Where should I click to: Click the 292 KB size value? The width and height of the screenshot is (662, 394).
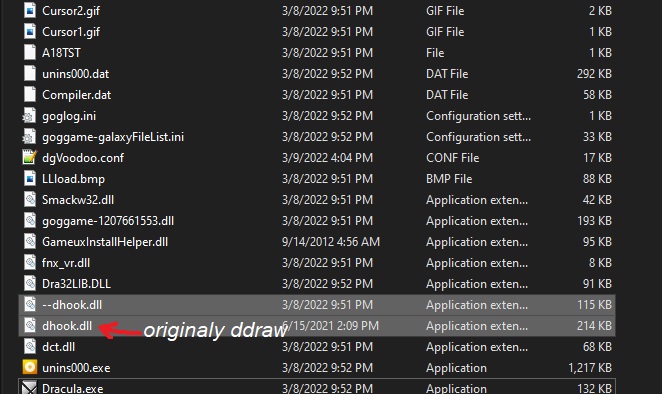click(594, 74)
